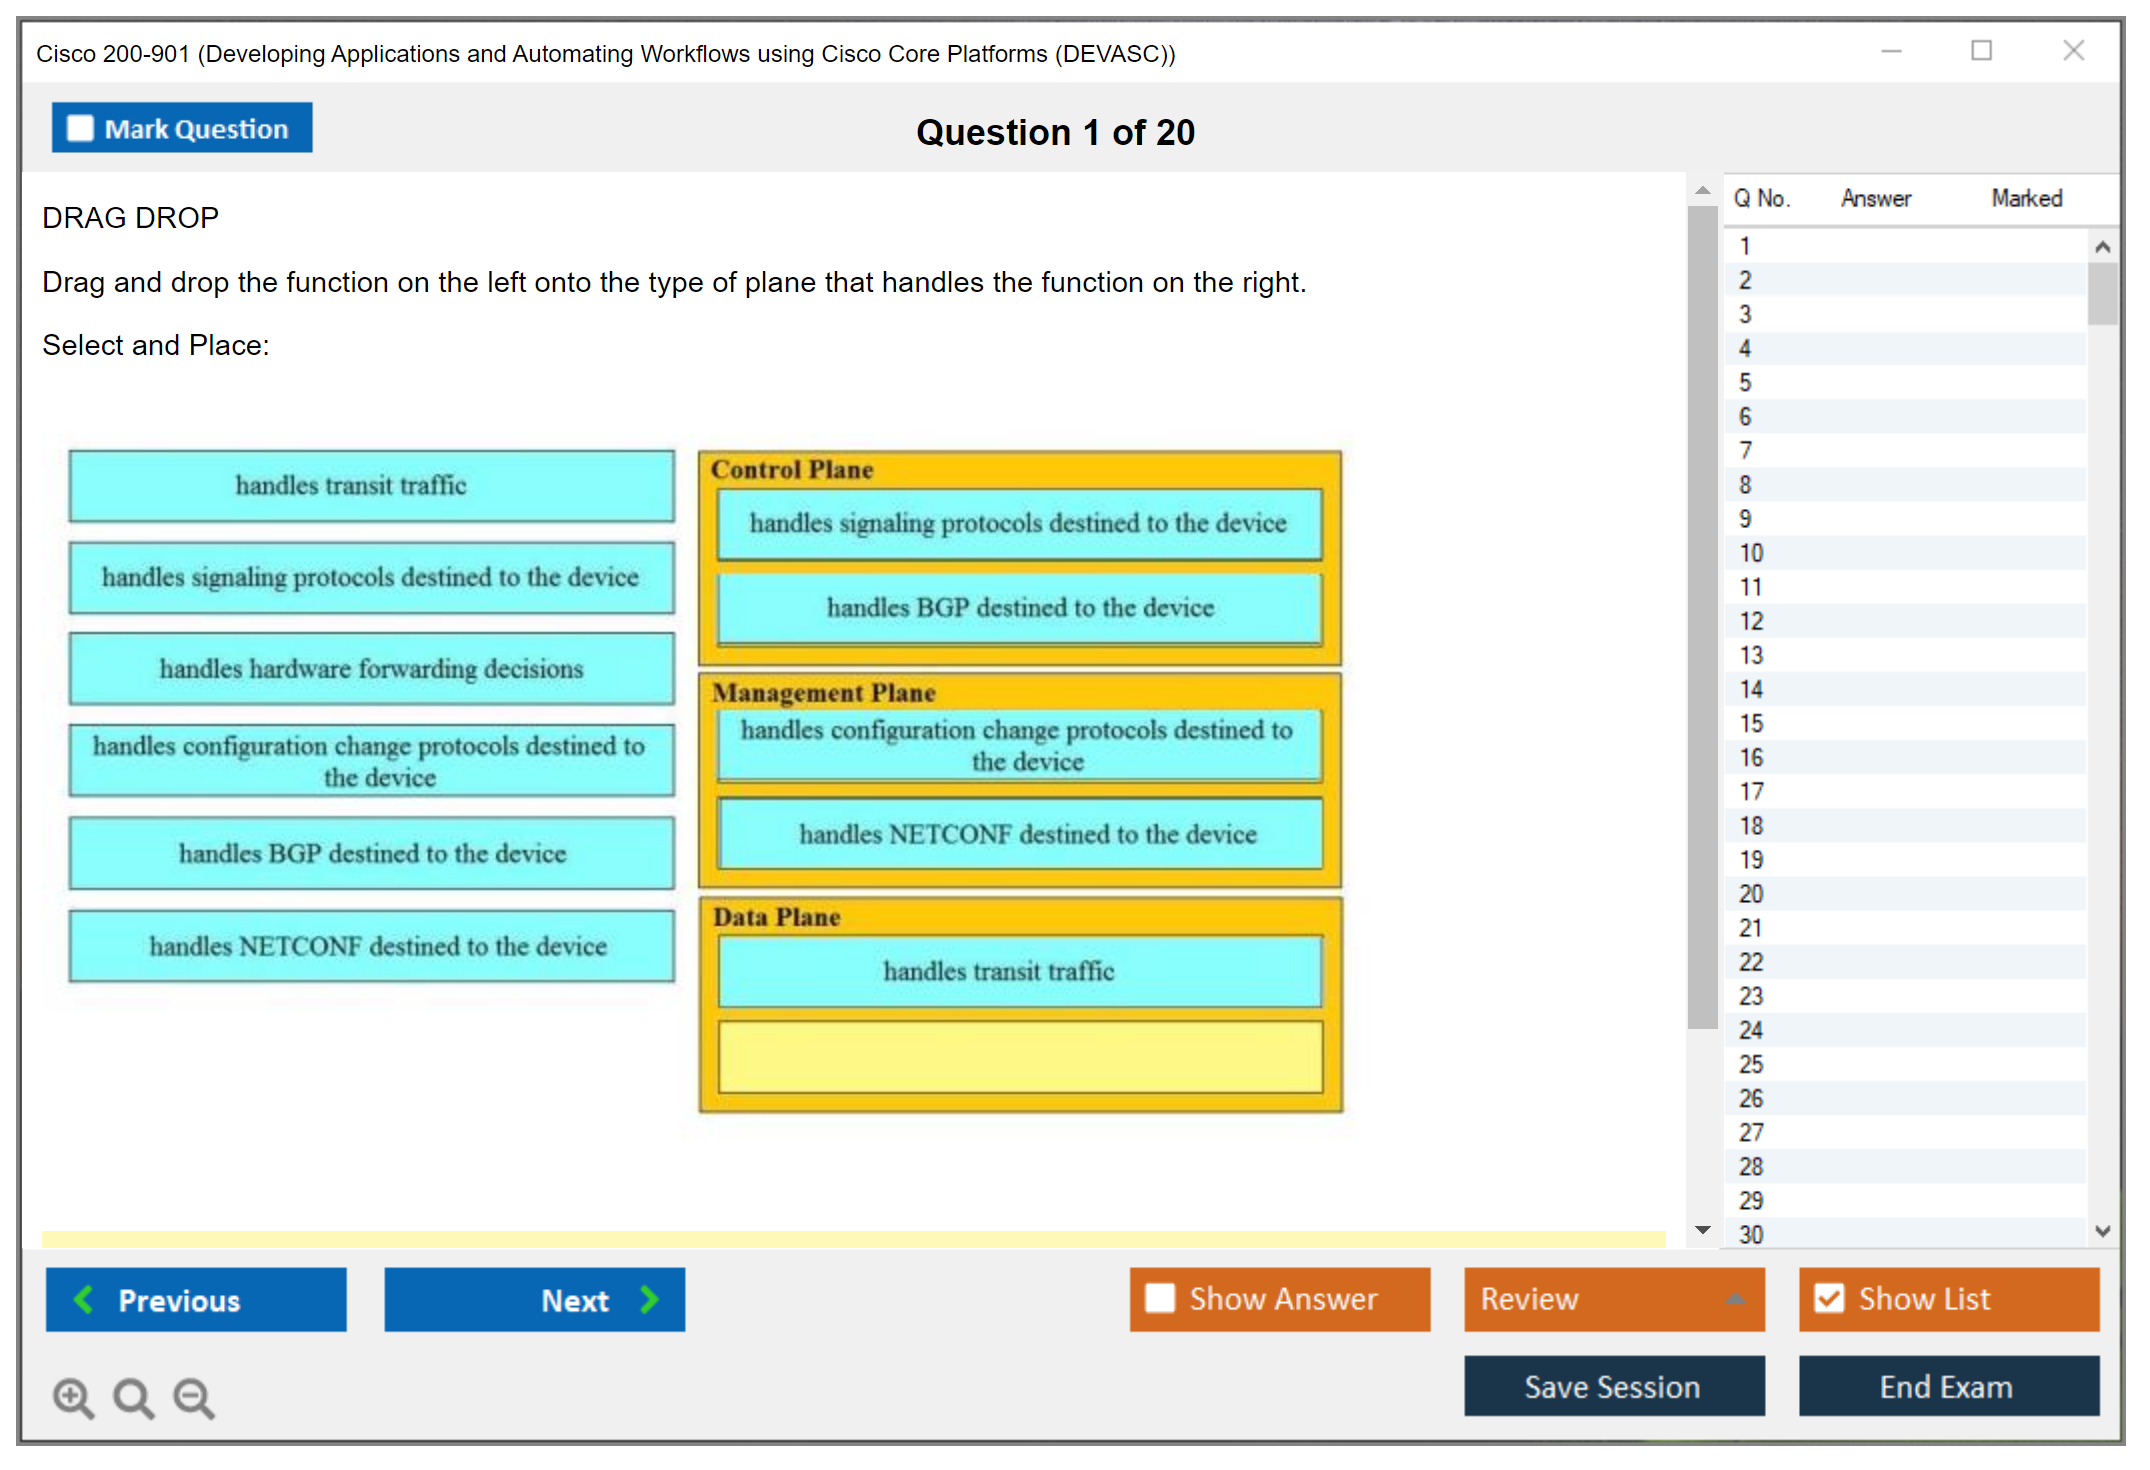Click the zoom out magnifier icon
The height and width of the screenshot is (1470, 2150).
tap(193, 1397)
